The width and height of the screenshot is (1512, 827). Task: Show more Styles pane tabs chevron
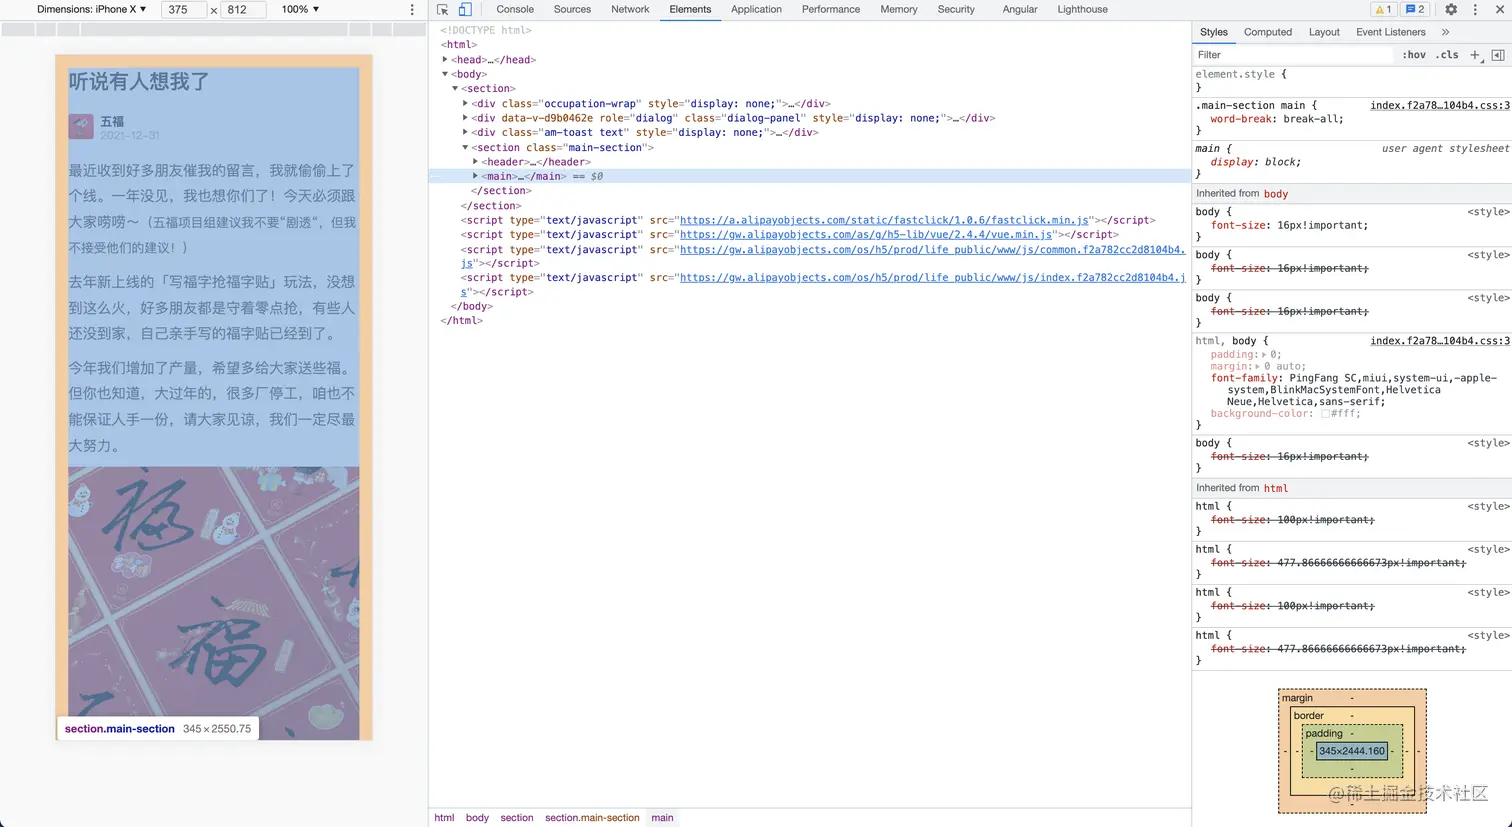pos(1445,32)
